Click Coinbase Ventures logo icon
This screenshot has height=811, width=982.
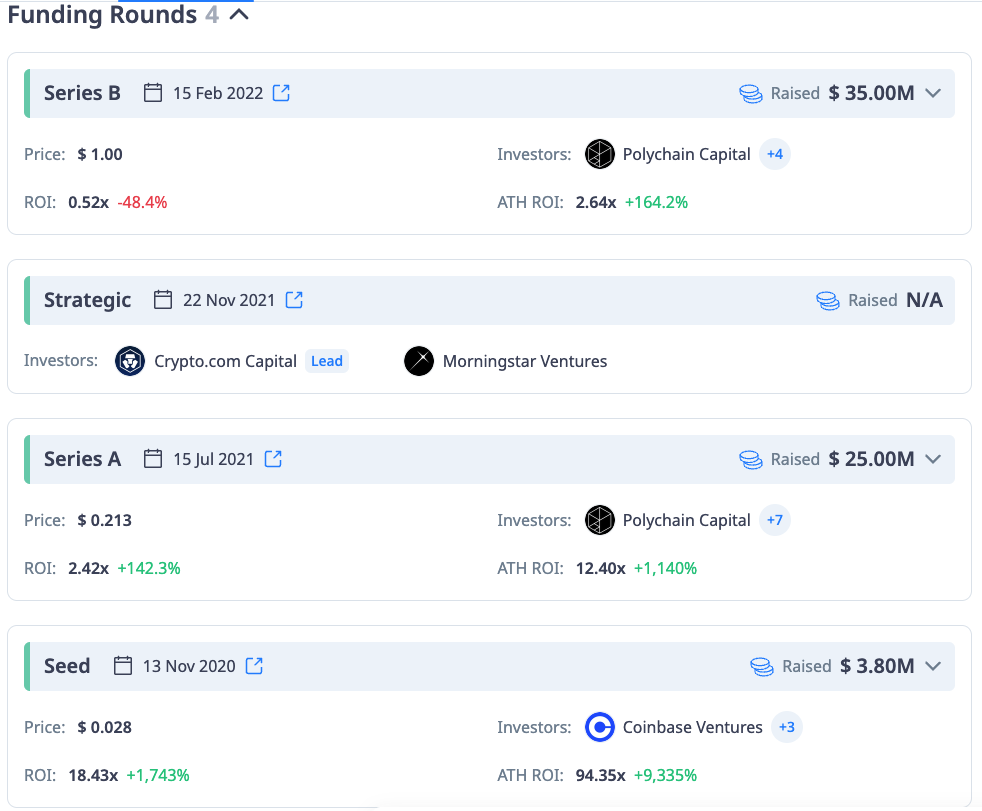[x=599, y=727]
